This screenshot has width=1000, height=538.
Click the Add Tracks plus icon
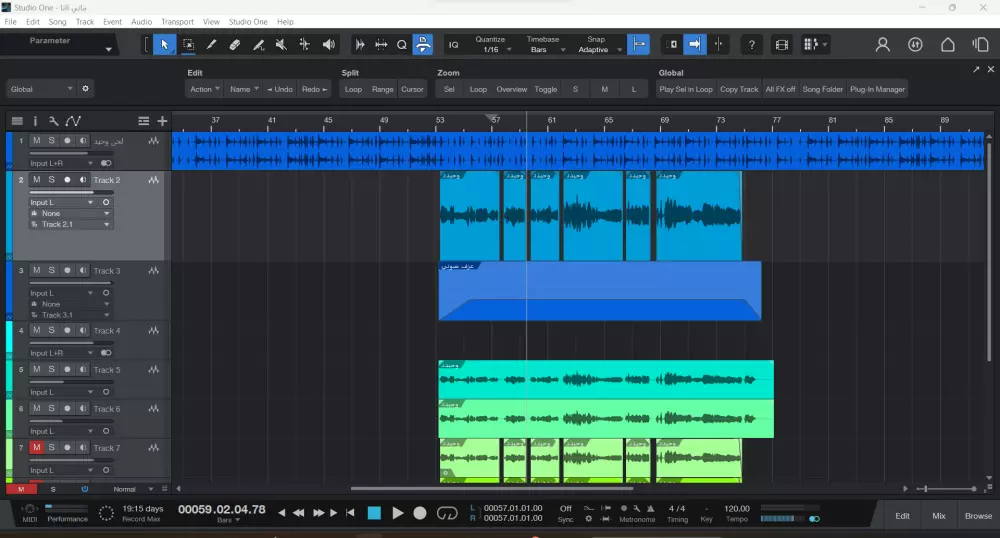[162, 121]
